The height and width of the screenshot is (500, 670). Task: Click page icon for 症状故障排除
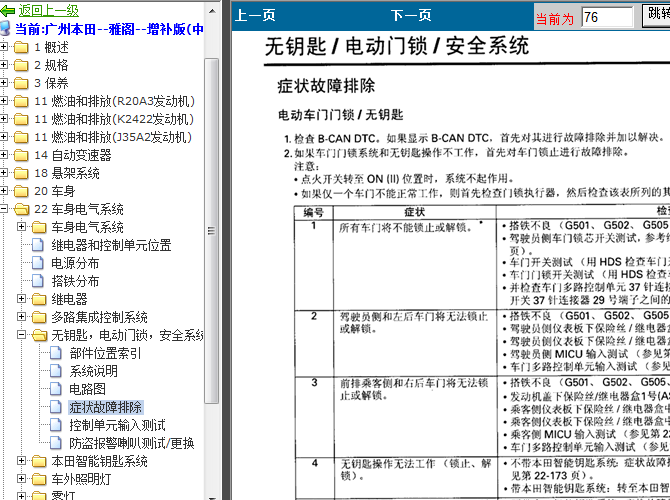tap(56, 407)
